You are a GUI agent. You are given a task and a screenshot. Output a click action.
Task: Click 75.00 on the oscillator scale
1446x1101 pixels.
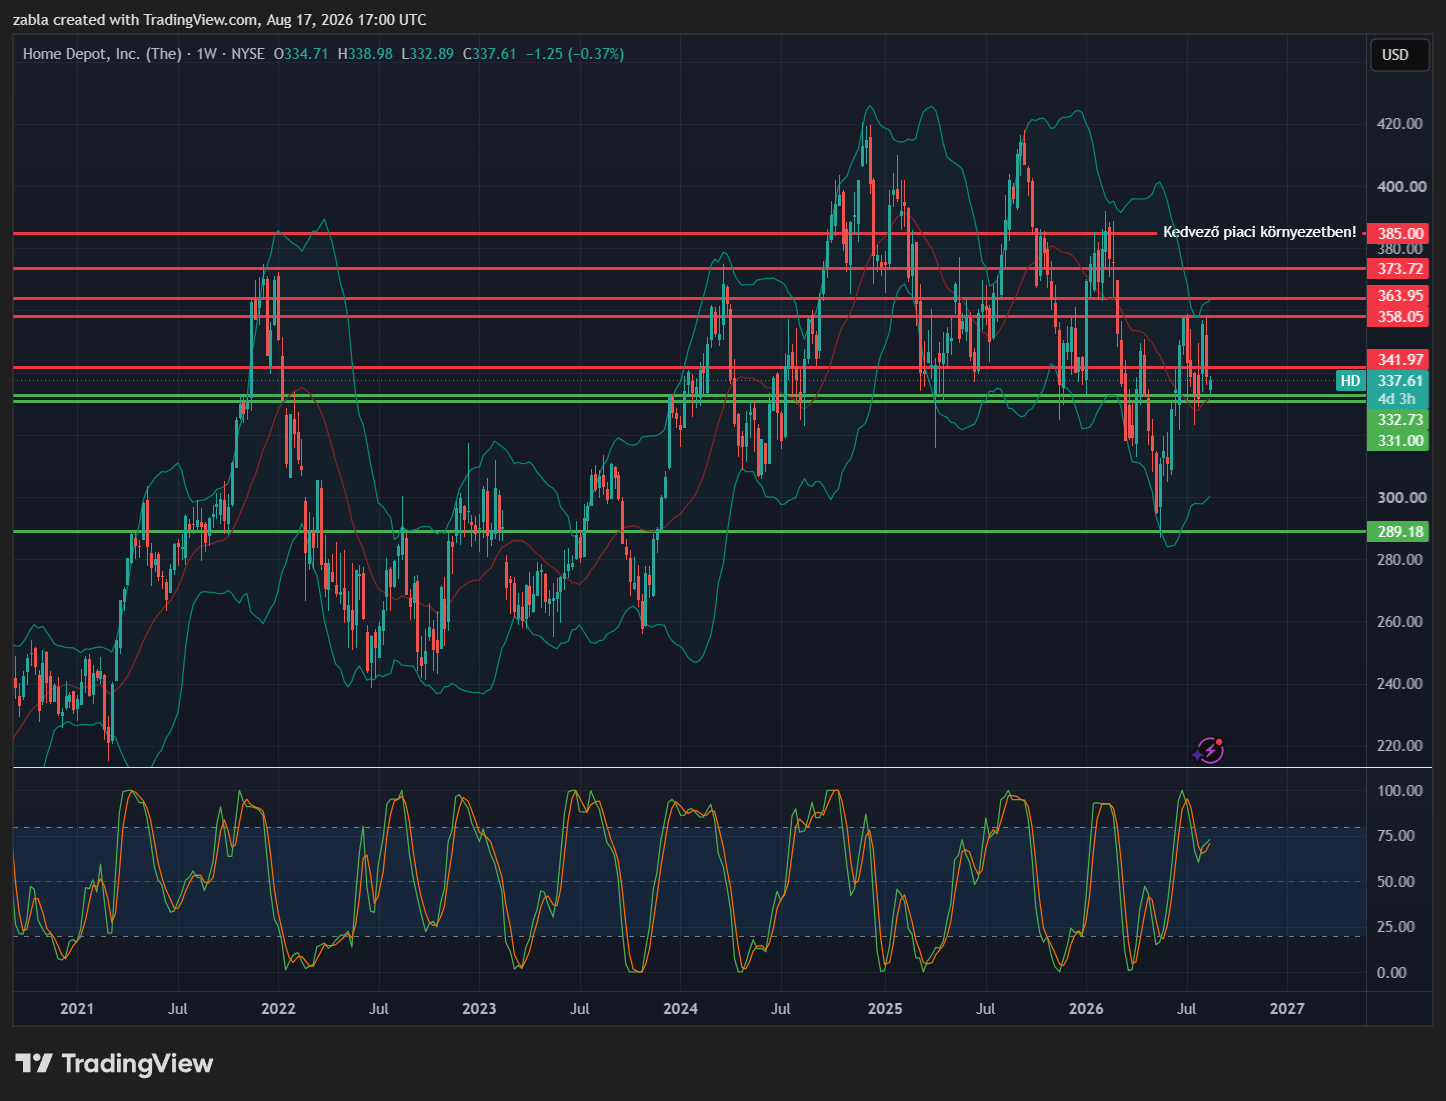click(x=1396, y=836)
